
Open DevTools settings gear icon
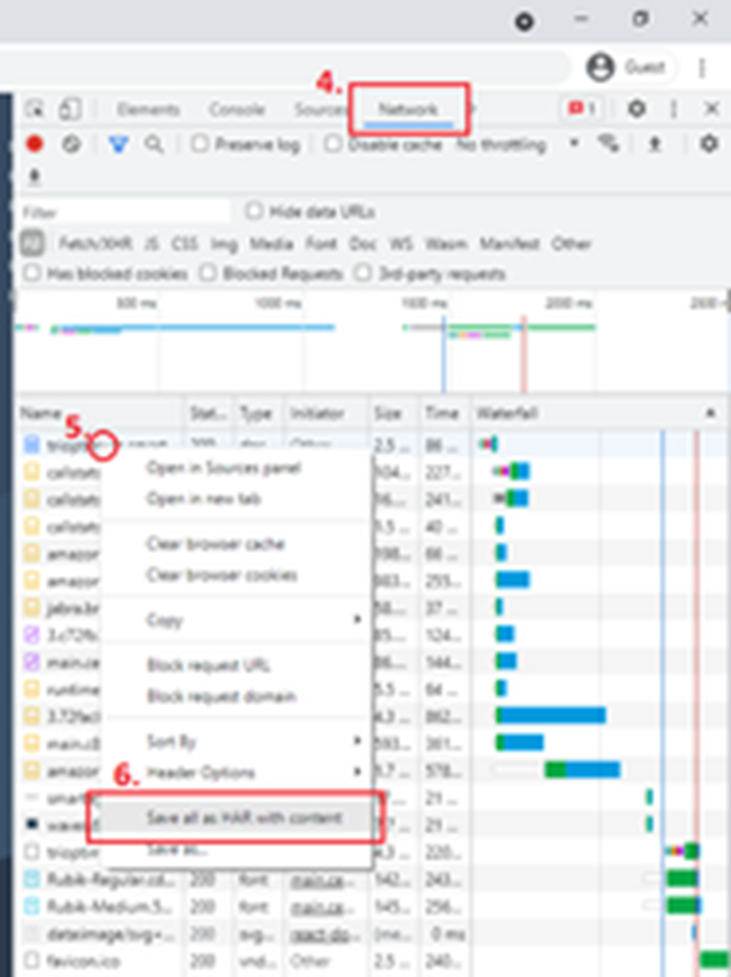[x=636, y=109]
